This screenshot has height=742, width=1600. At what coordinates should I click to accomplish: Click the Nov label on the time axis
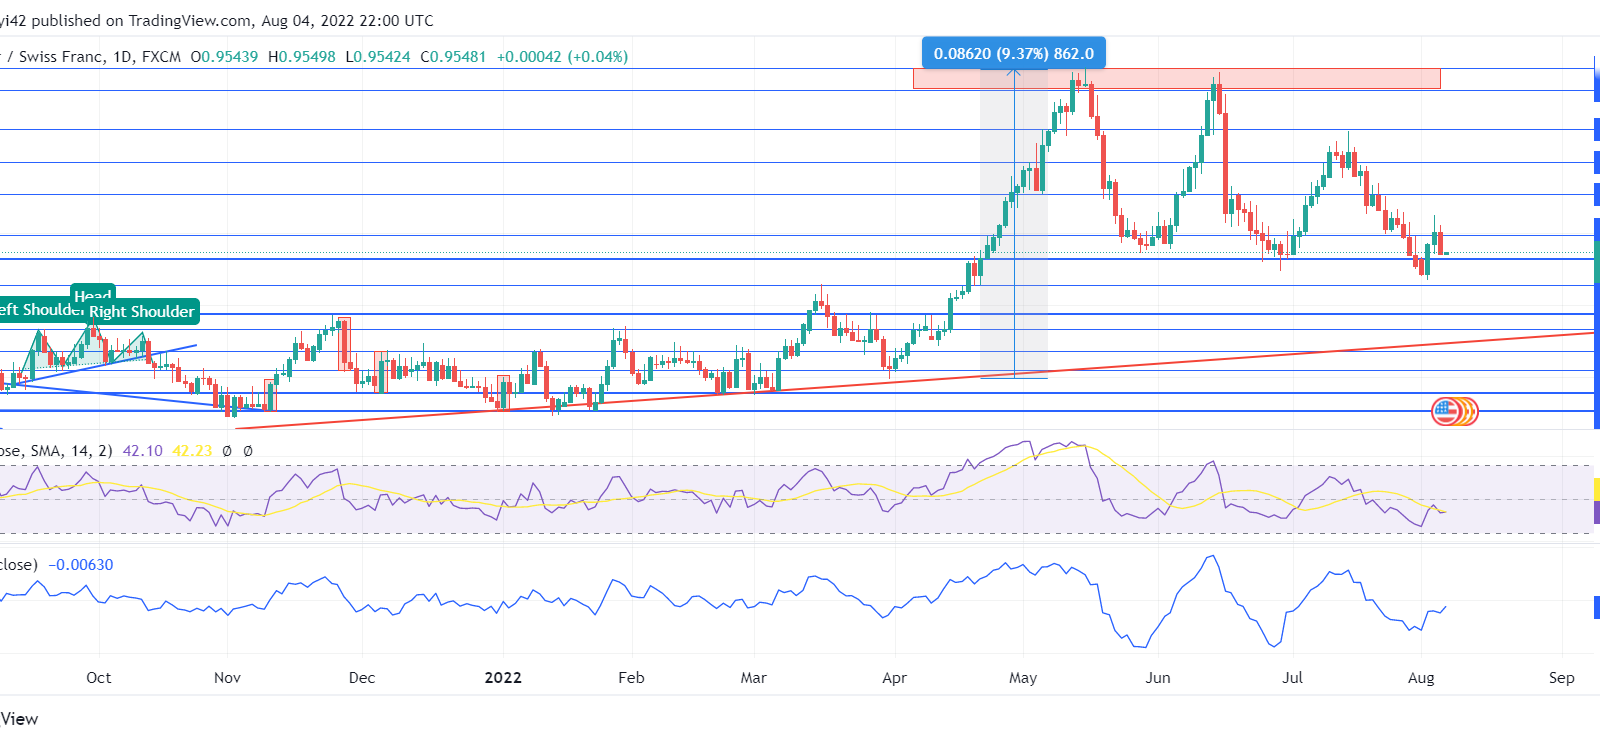(227, 678)
